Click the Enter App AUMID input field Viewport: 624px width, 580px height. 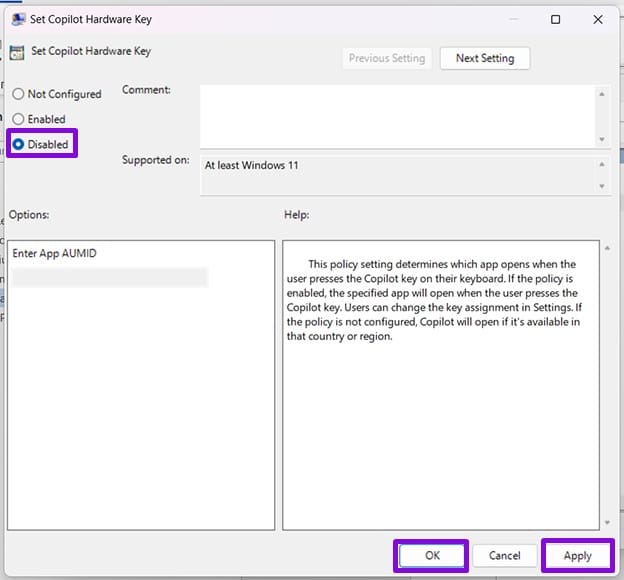[x=110, y=277]
